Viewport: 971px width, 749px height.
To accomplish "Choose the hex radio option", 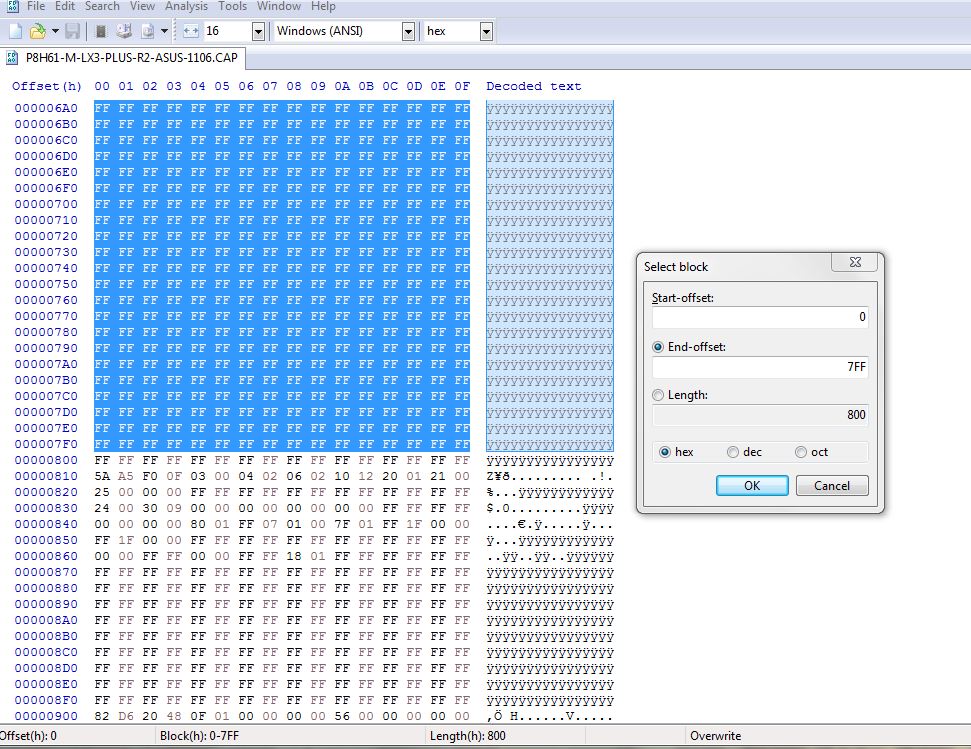I will click(x=664, y=452).
